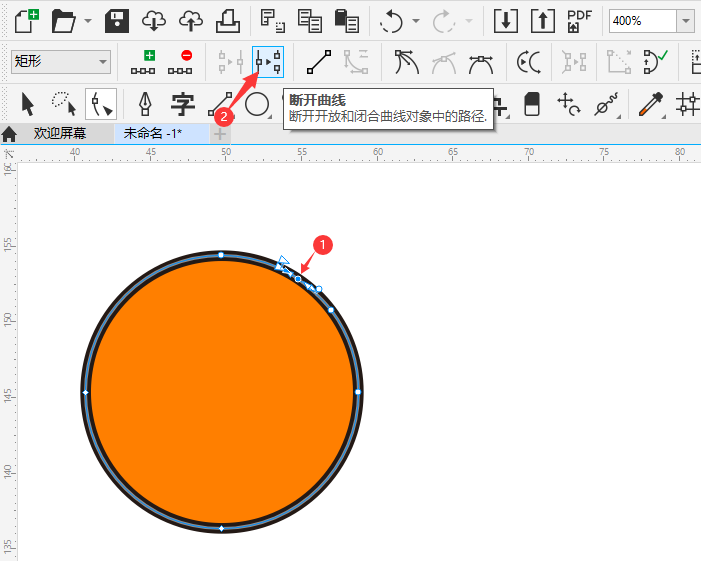Click the Convert to Line button
The width and height of the screenshot is (701, 561).
click(x=319, y=63)
